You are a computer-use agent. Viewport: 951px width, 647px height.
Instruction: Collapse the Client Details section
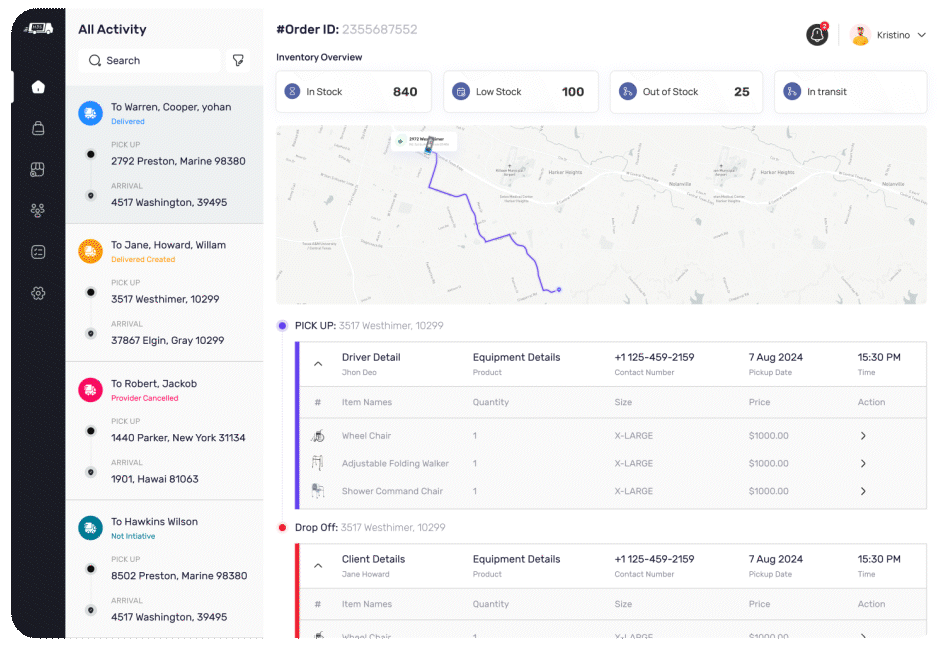click(318, 566)
